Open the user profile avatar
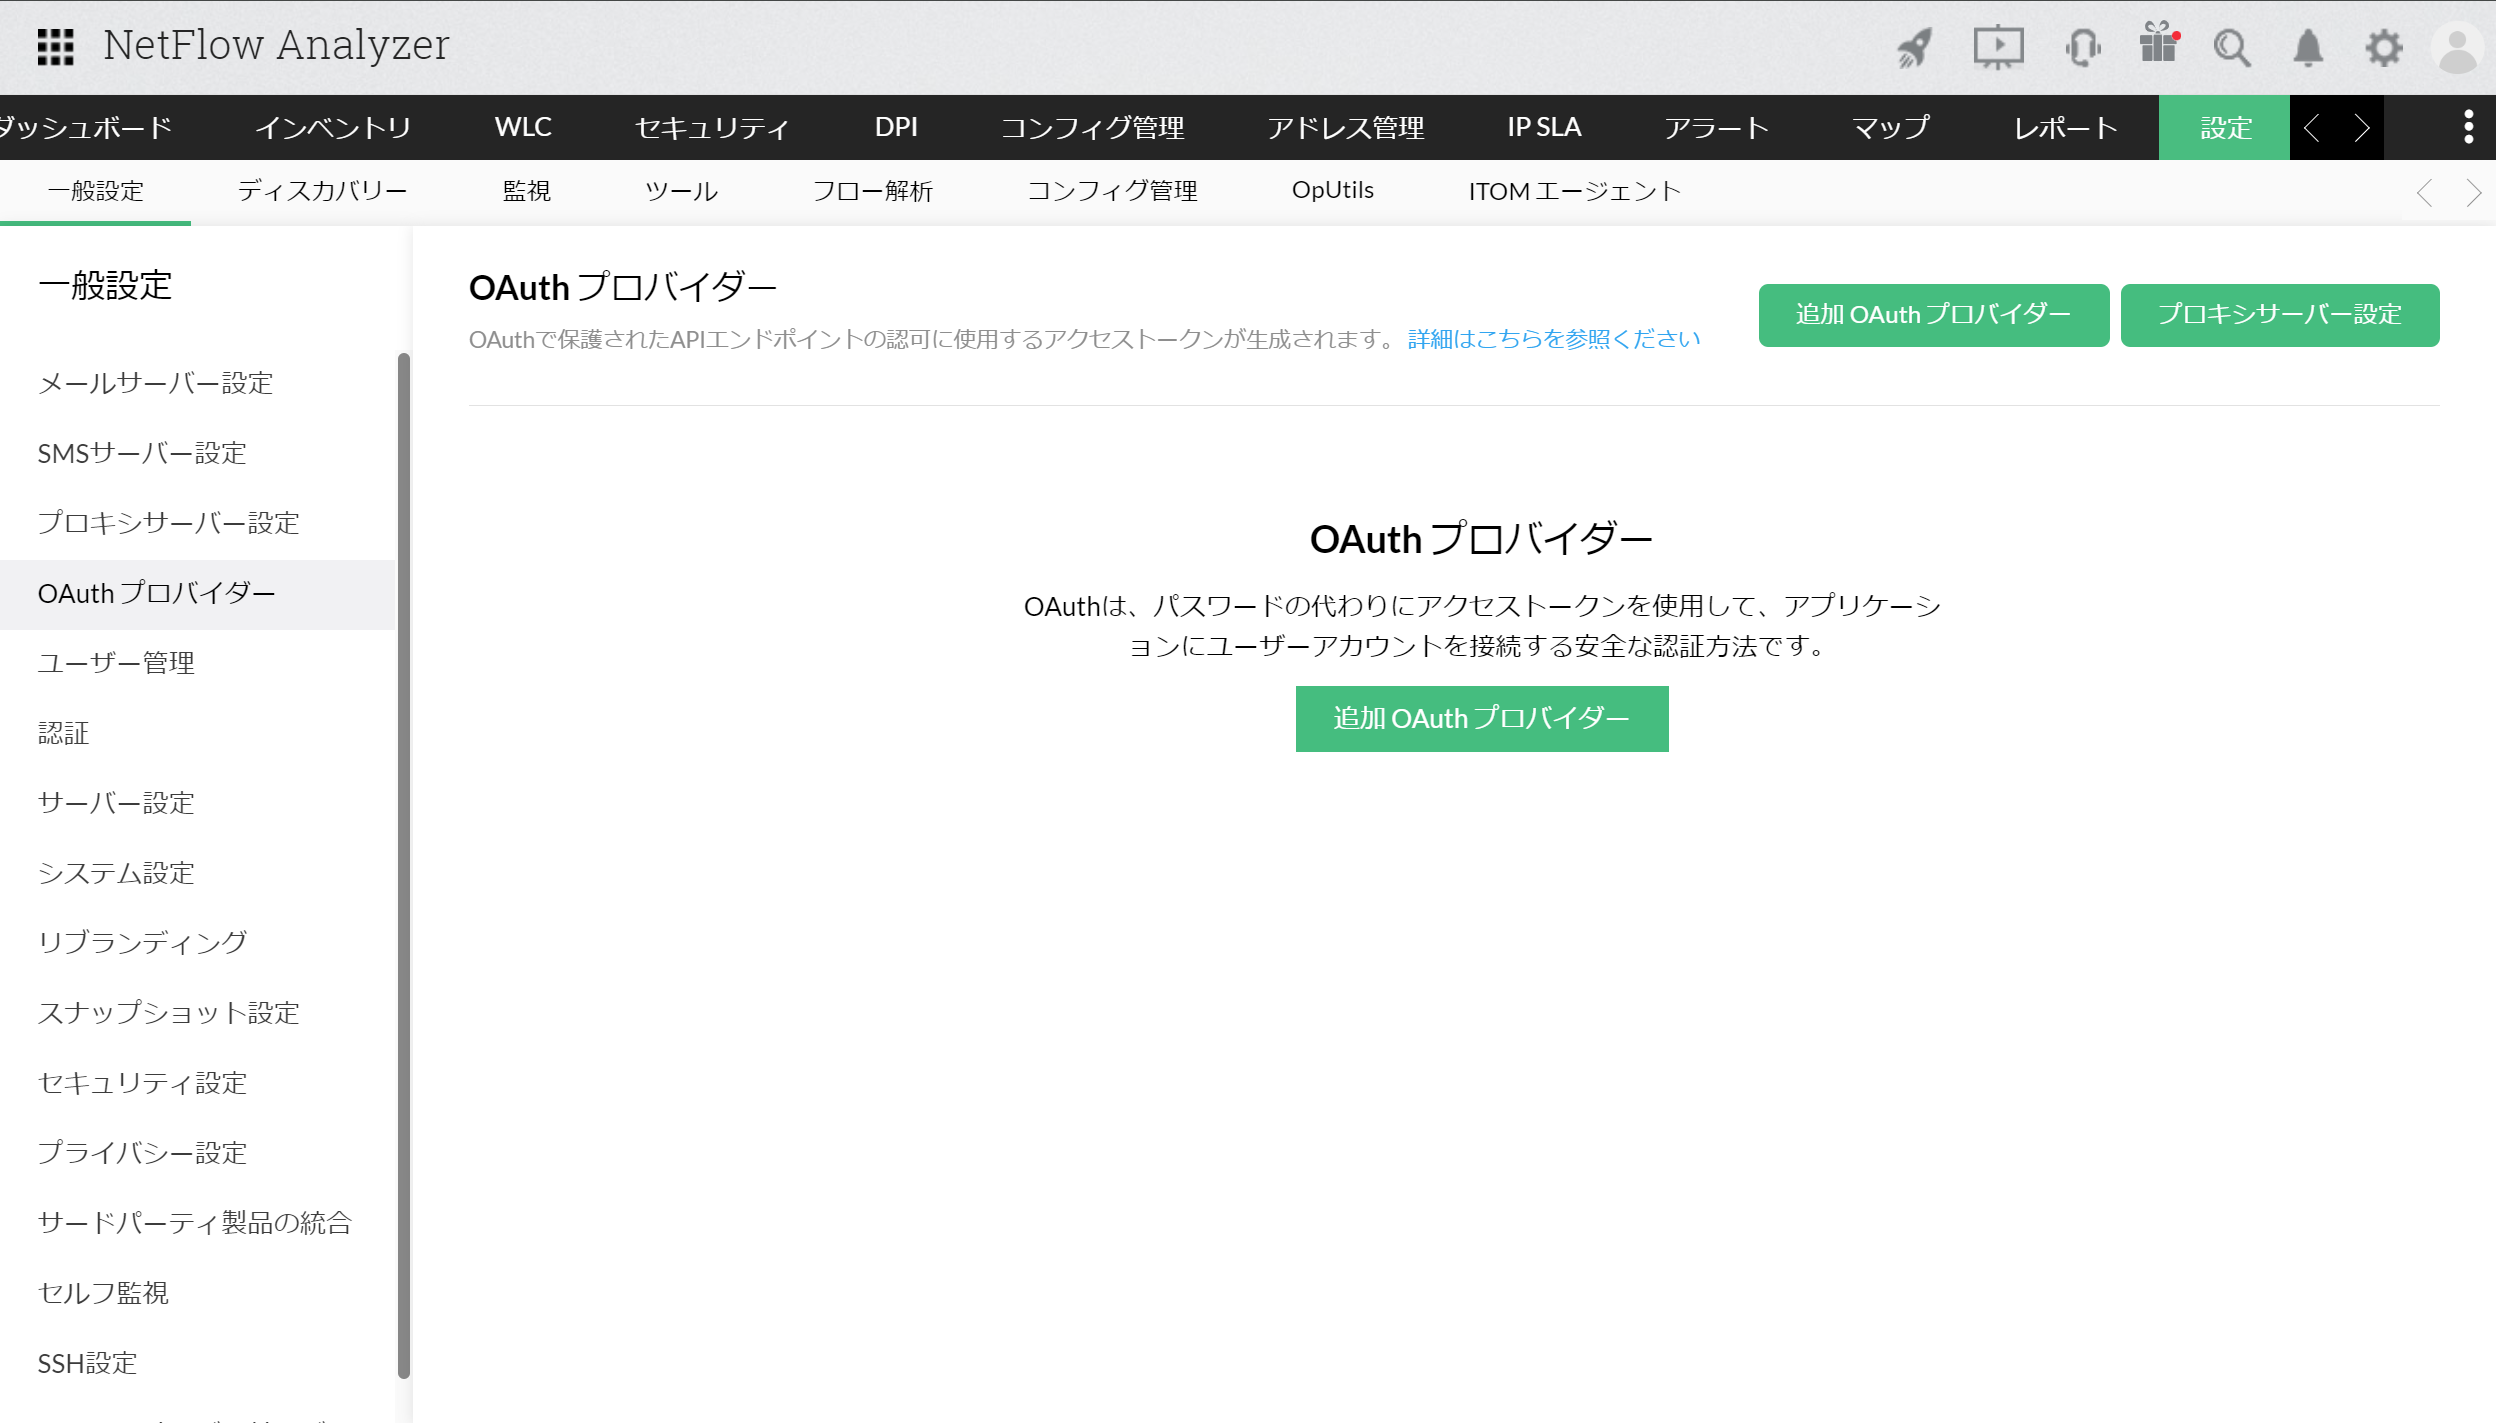Viewport: 2496px width, 1423px height. click(2457, 47)
